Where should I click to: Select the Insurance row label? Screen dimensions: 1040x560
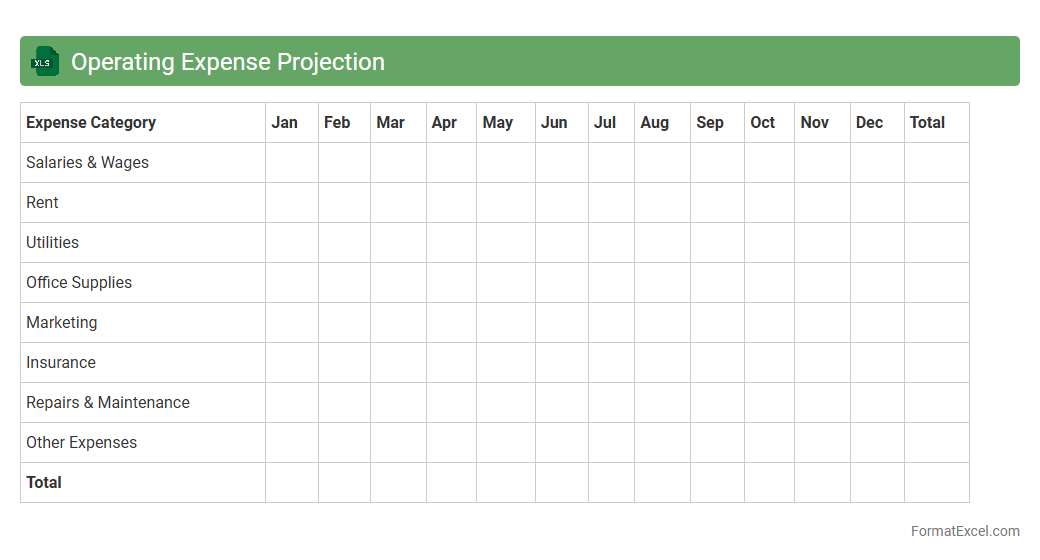tap(61, 363)
